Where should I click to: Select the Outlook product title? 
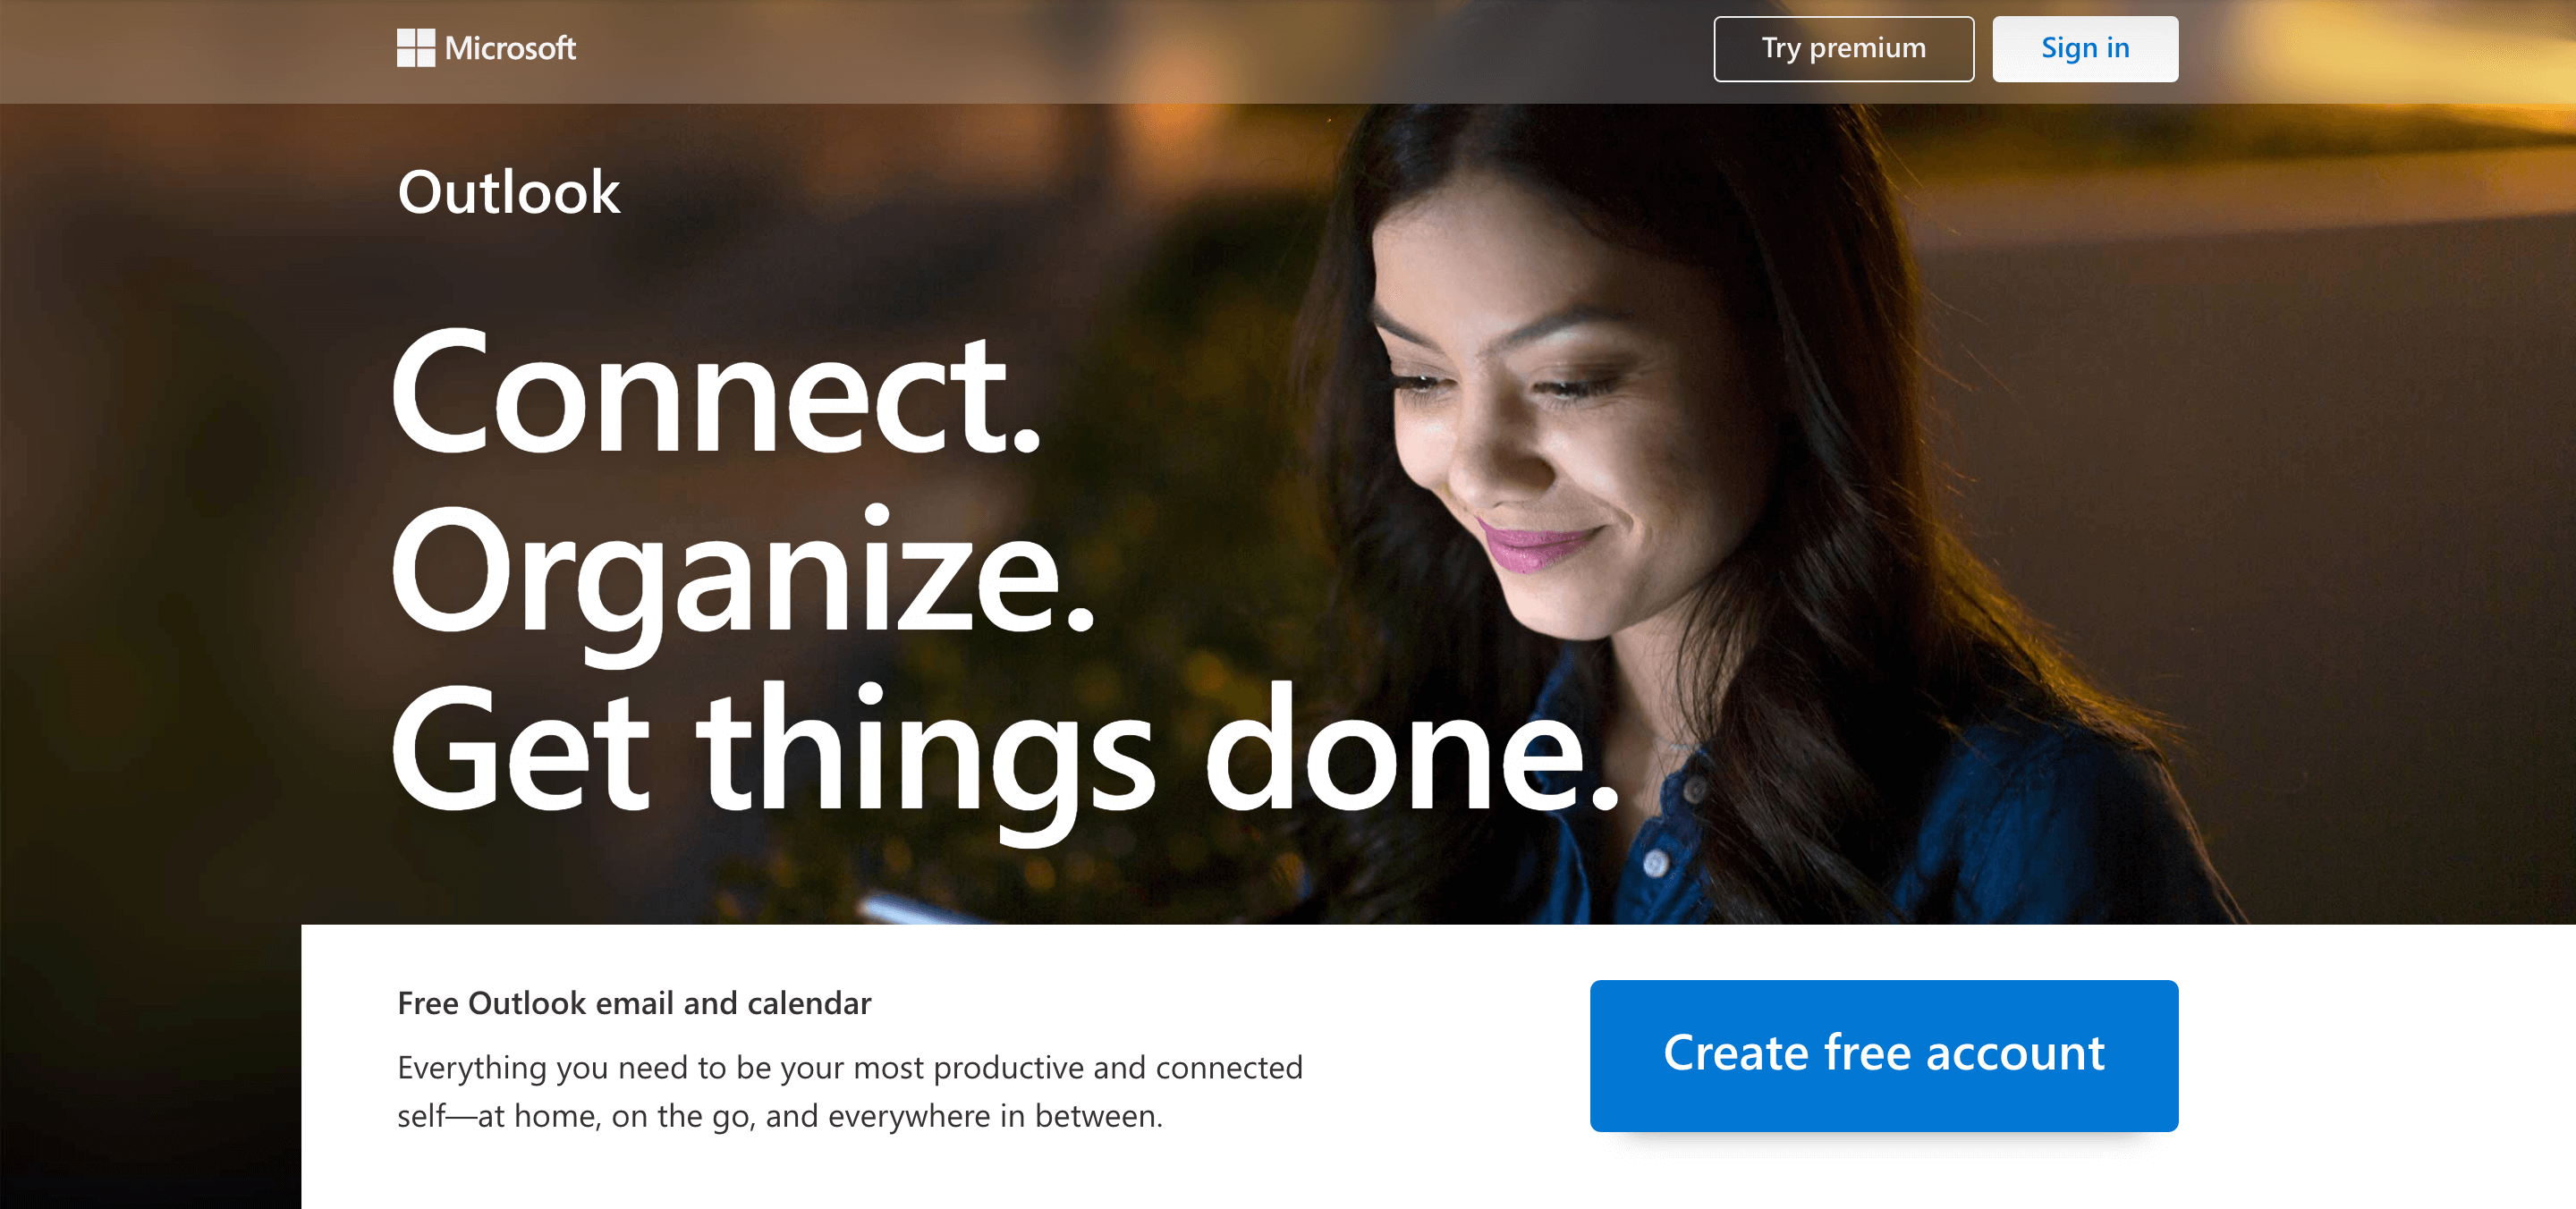(x=508, y=192)
